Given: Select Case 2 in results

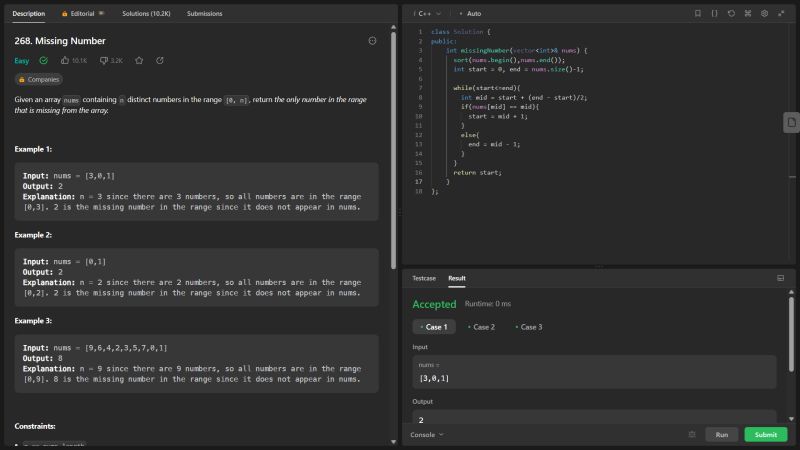Looking at the screenshot, I should click(481, 327).
